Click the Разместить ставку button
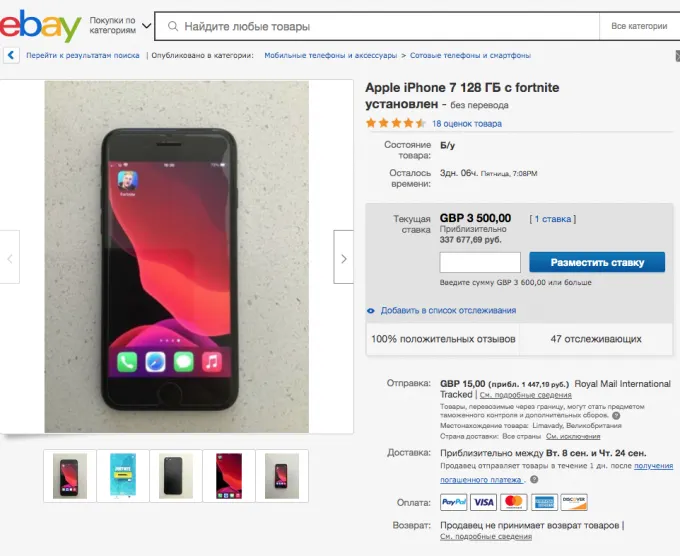The image size is (680, 556). point(596,263)
